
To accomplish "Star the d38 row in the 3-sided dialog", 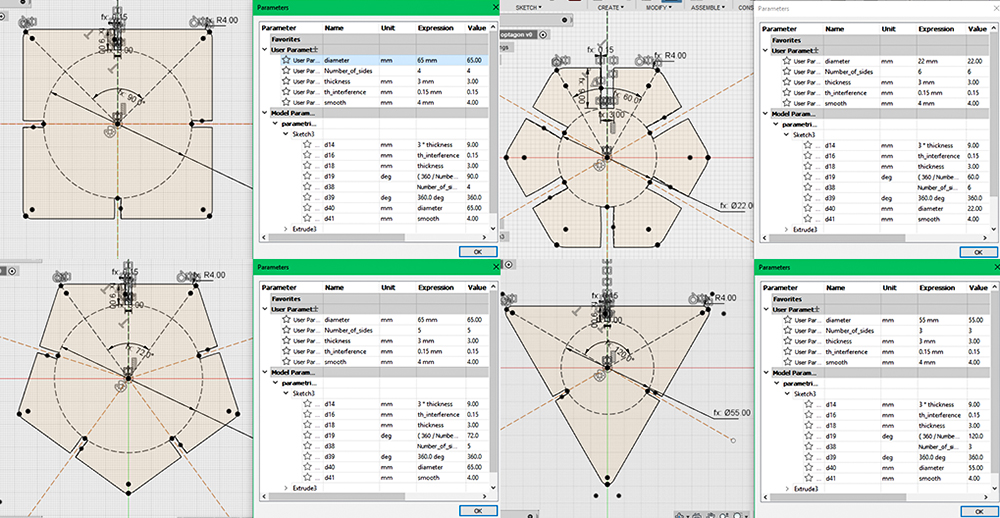I will tap(809, 447).
